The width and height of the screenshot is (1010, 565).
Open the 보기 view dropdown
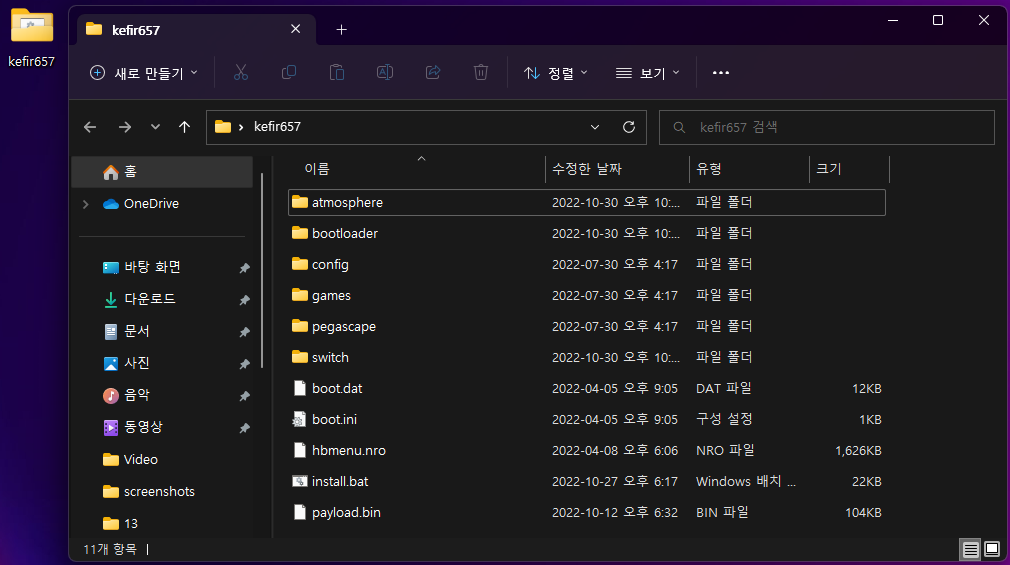647,73
